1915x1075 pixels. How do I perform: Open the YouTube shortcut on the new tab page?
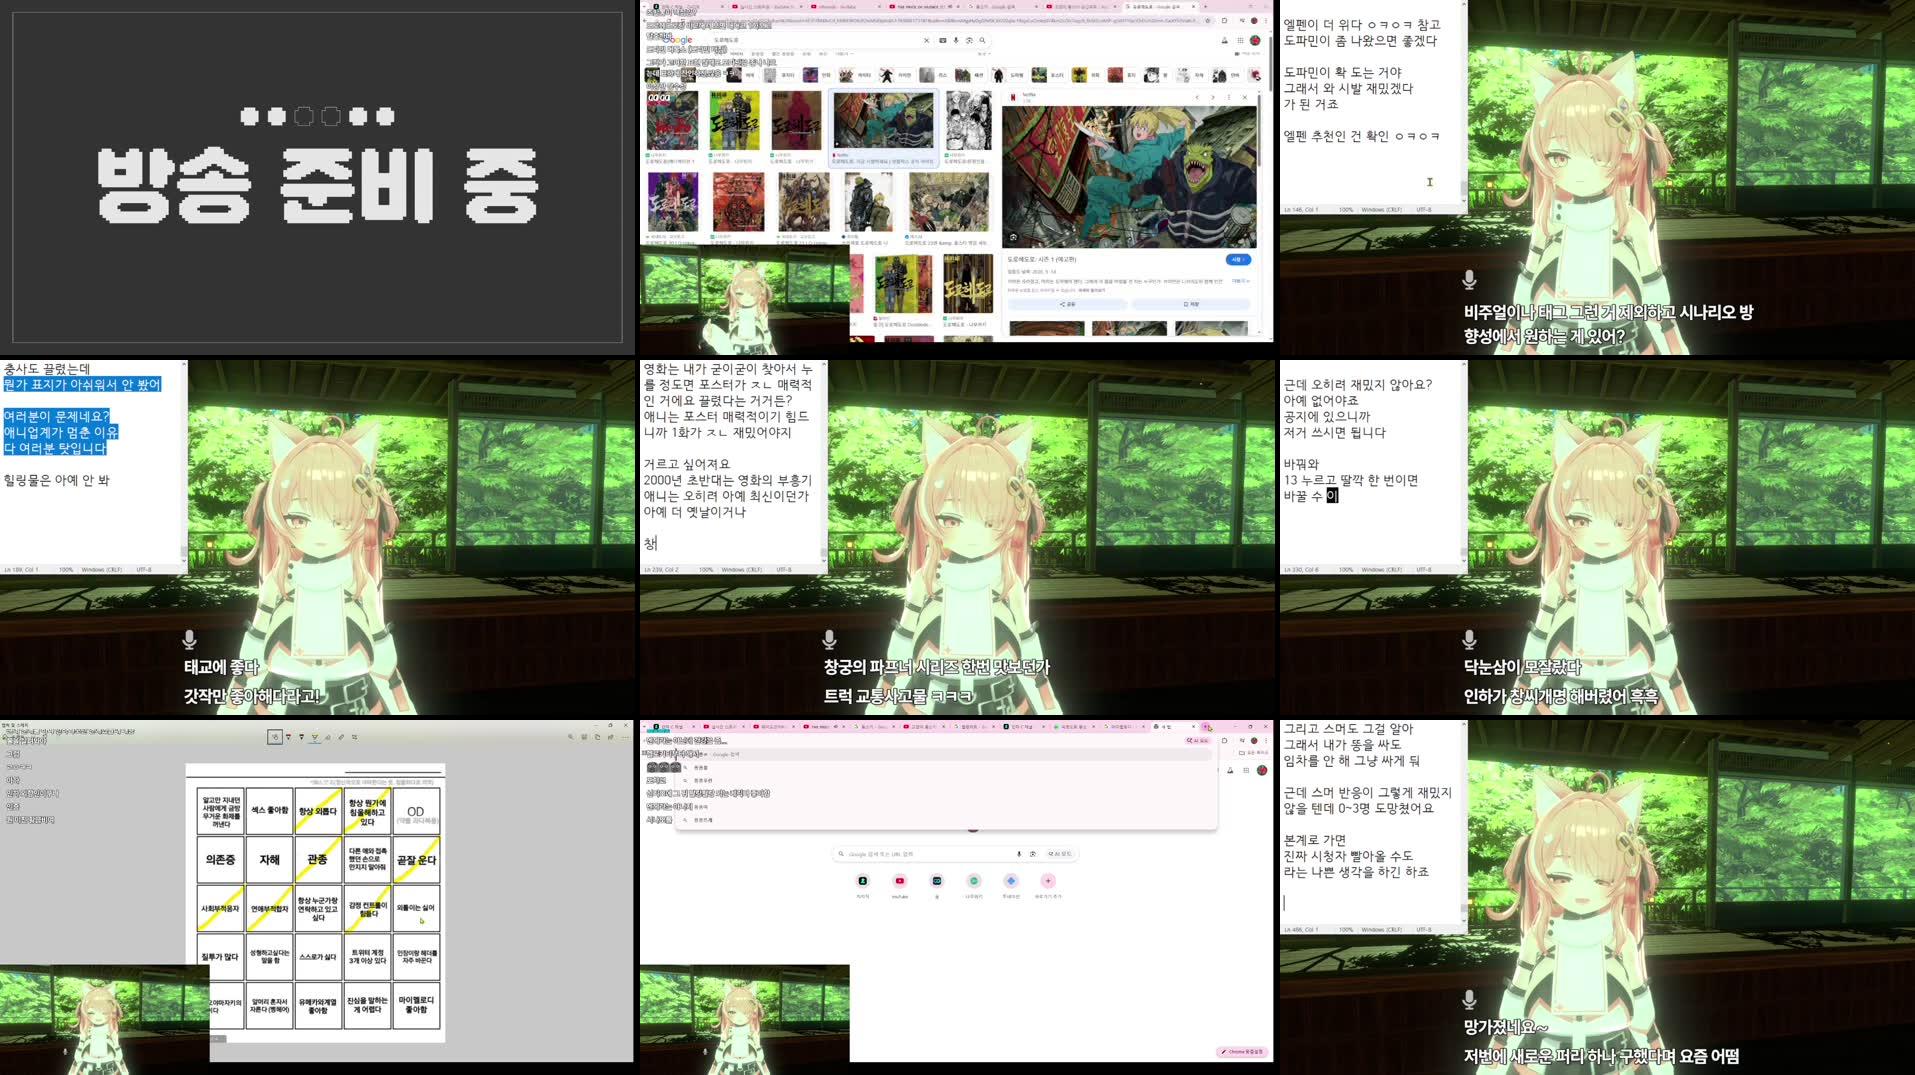pyautogui.click(x=900, y=881)
